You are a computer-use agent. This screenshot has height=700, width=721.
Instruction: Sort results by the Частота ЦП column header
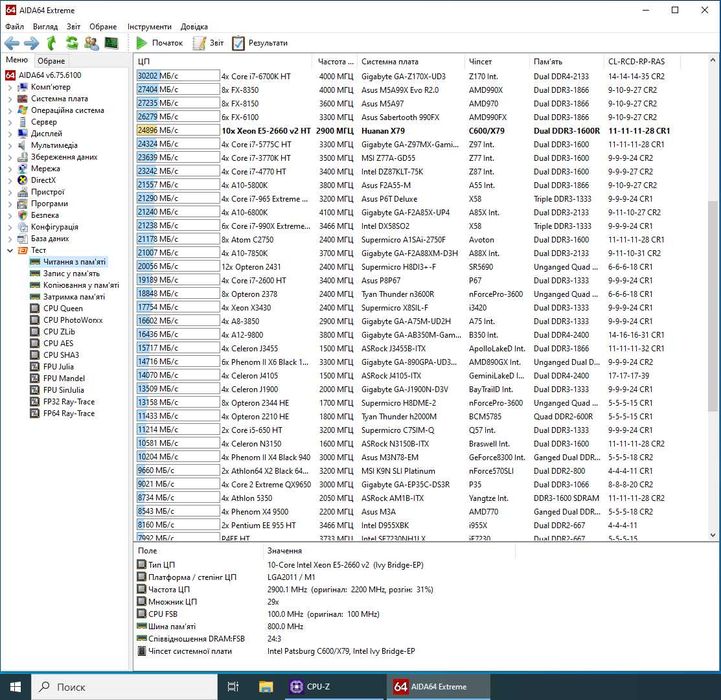334,61
